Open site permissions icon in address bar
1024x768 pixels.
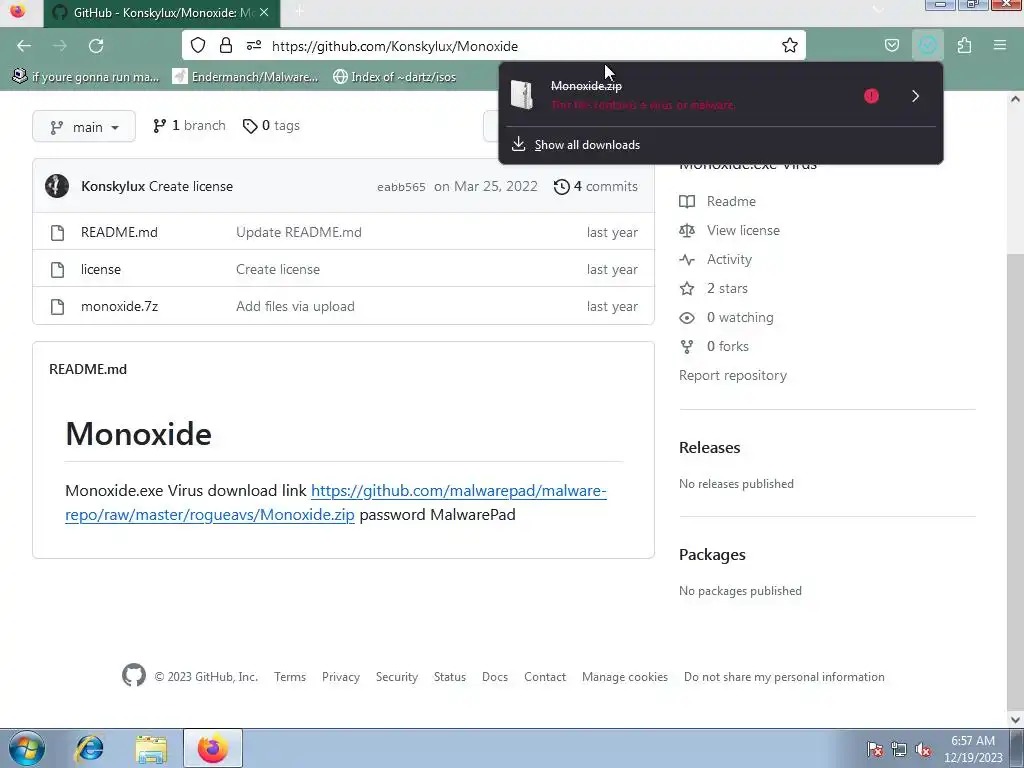pos(254,45)
